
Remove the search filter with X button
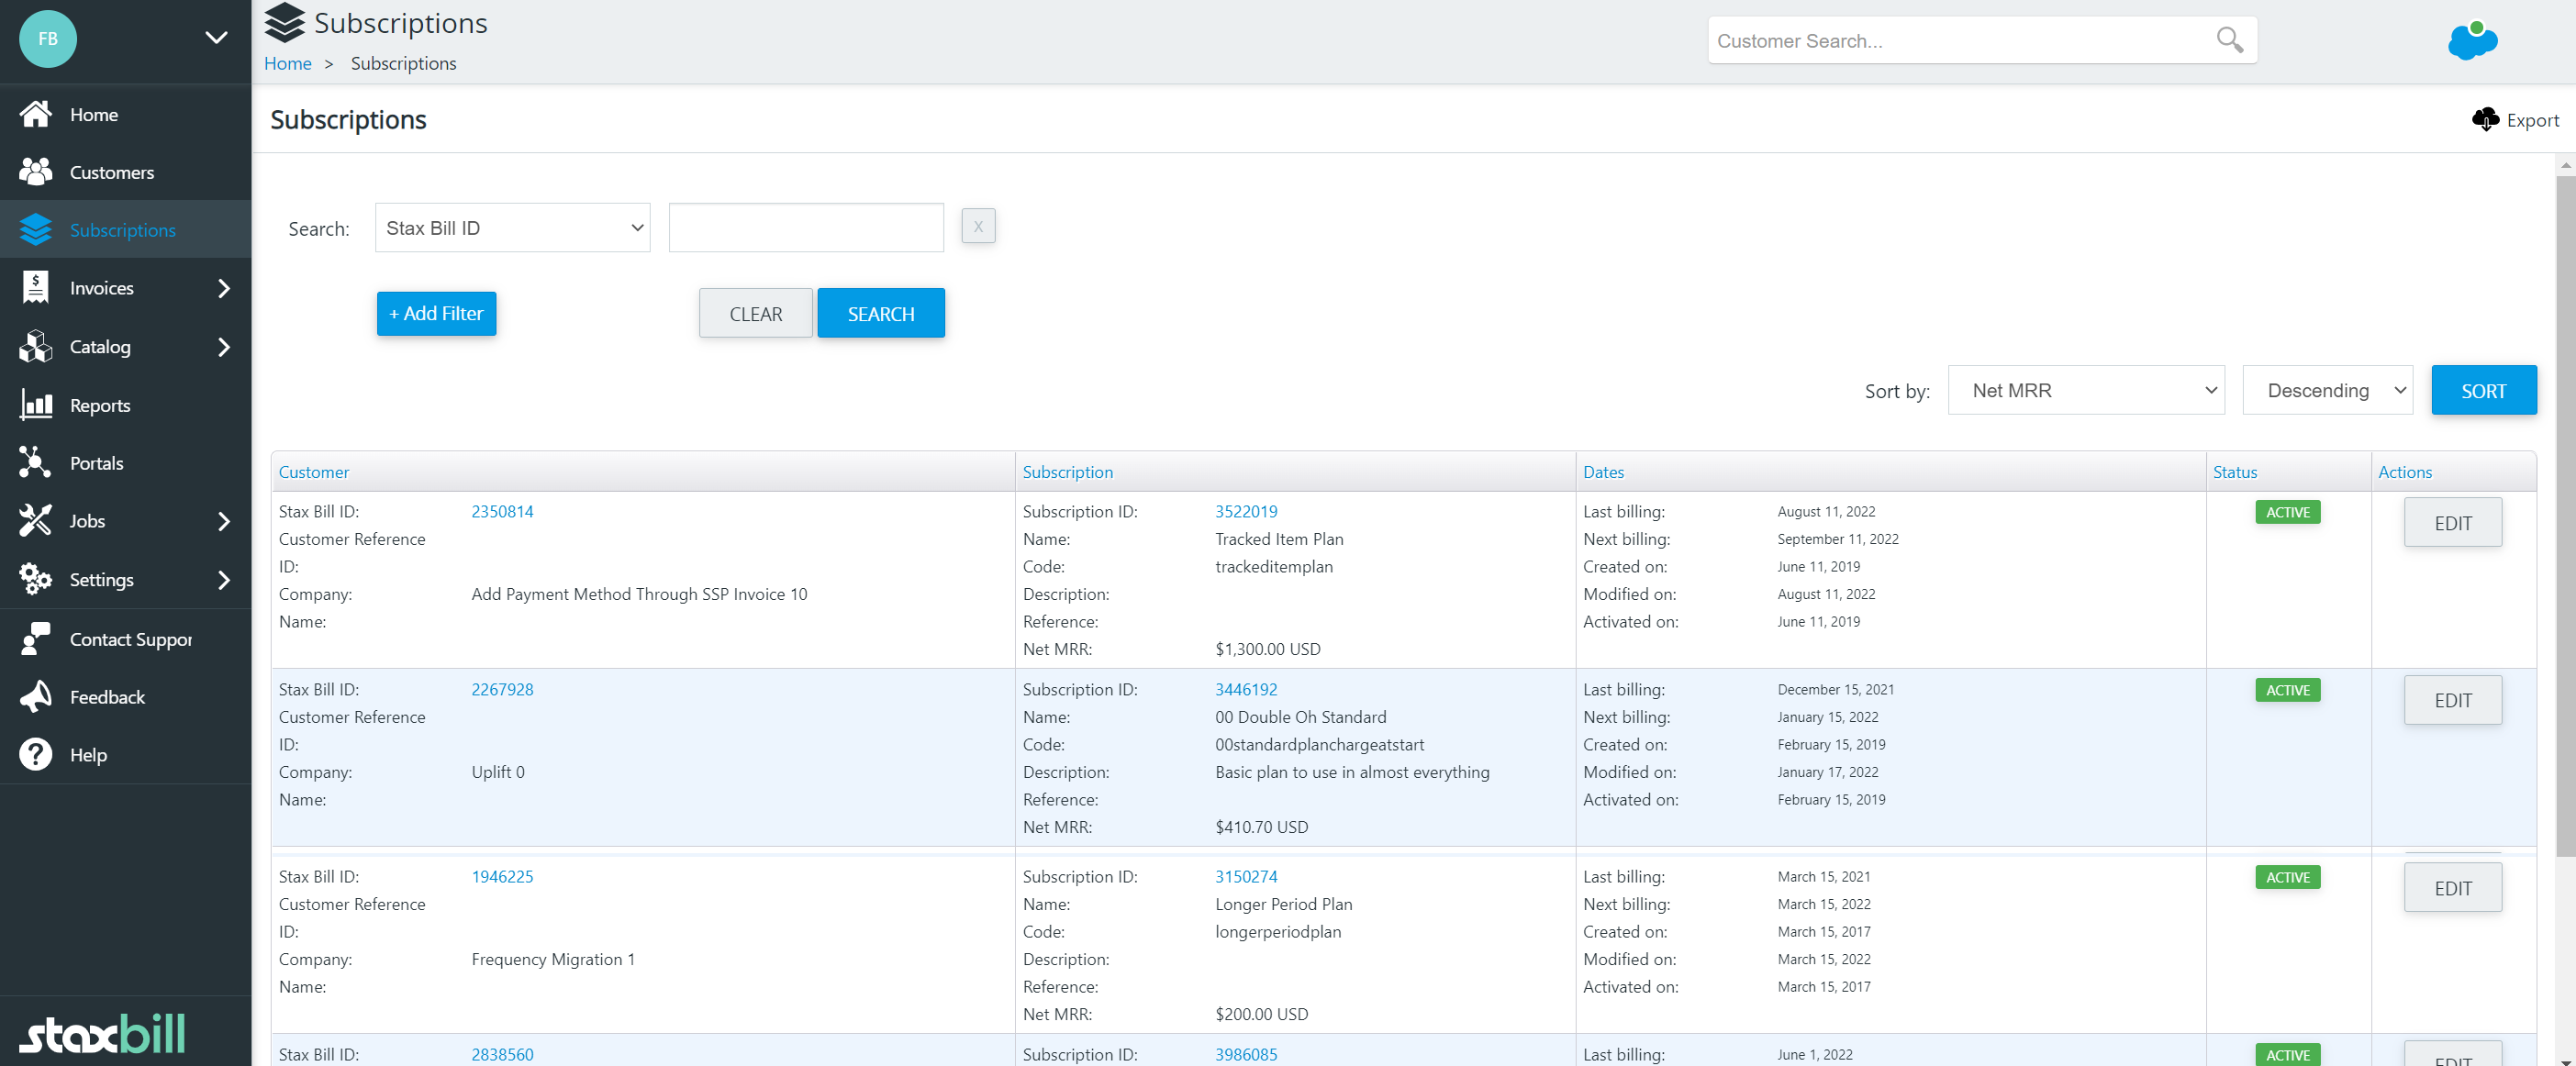978,226
